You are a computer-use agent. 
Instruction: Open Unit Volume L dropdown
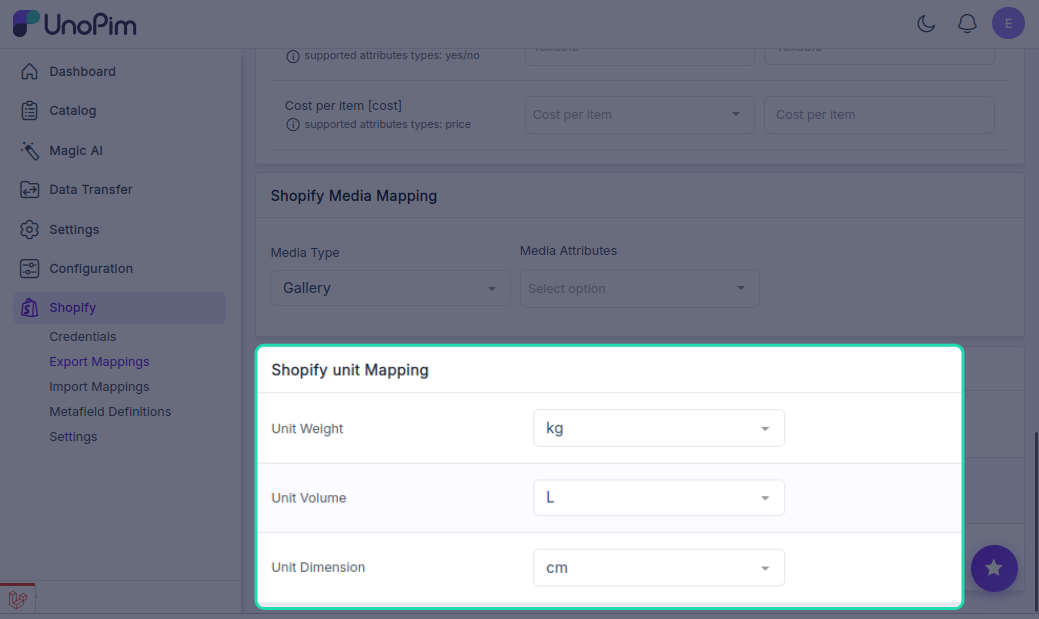(659, 498)
